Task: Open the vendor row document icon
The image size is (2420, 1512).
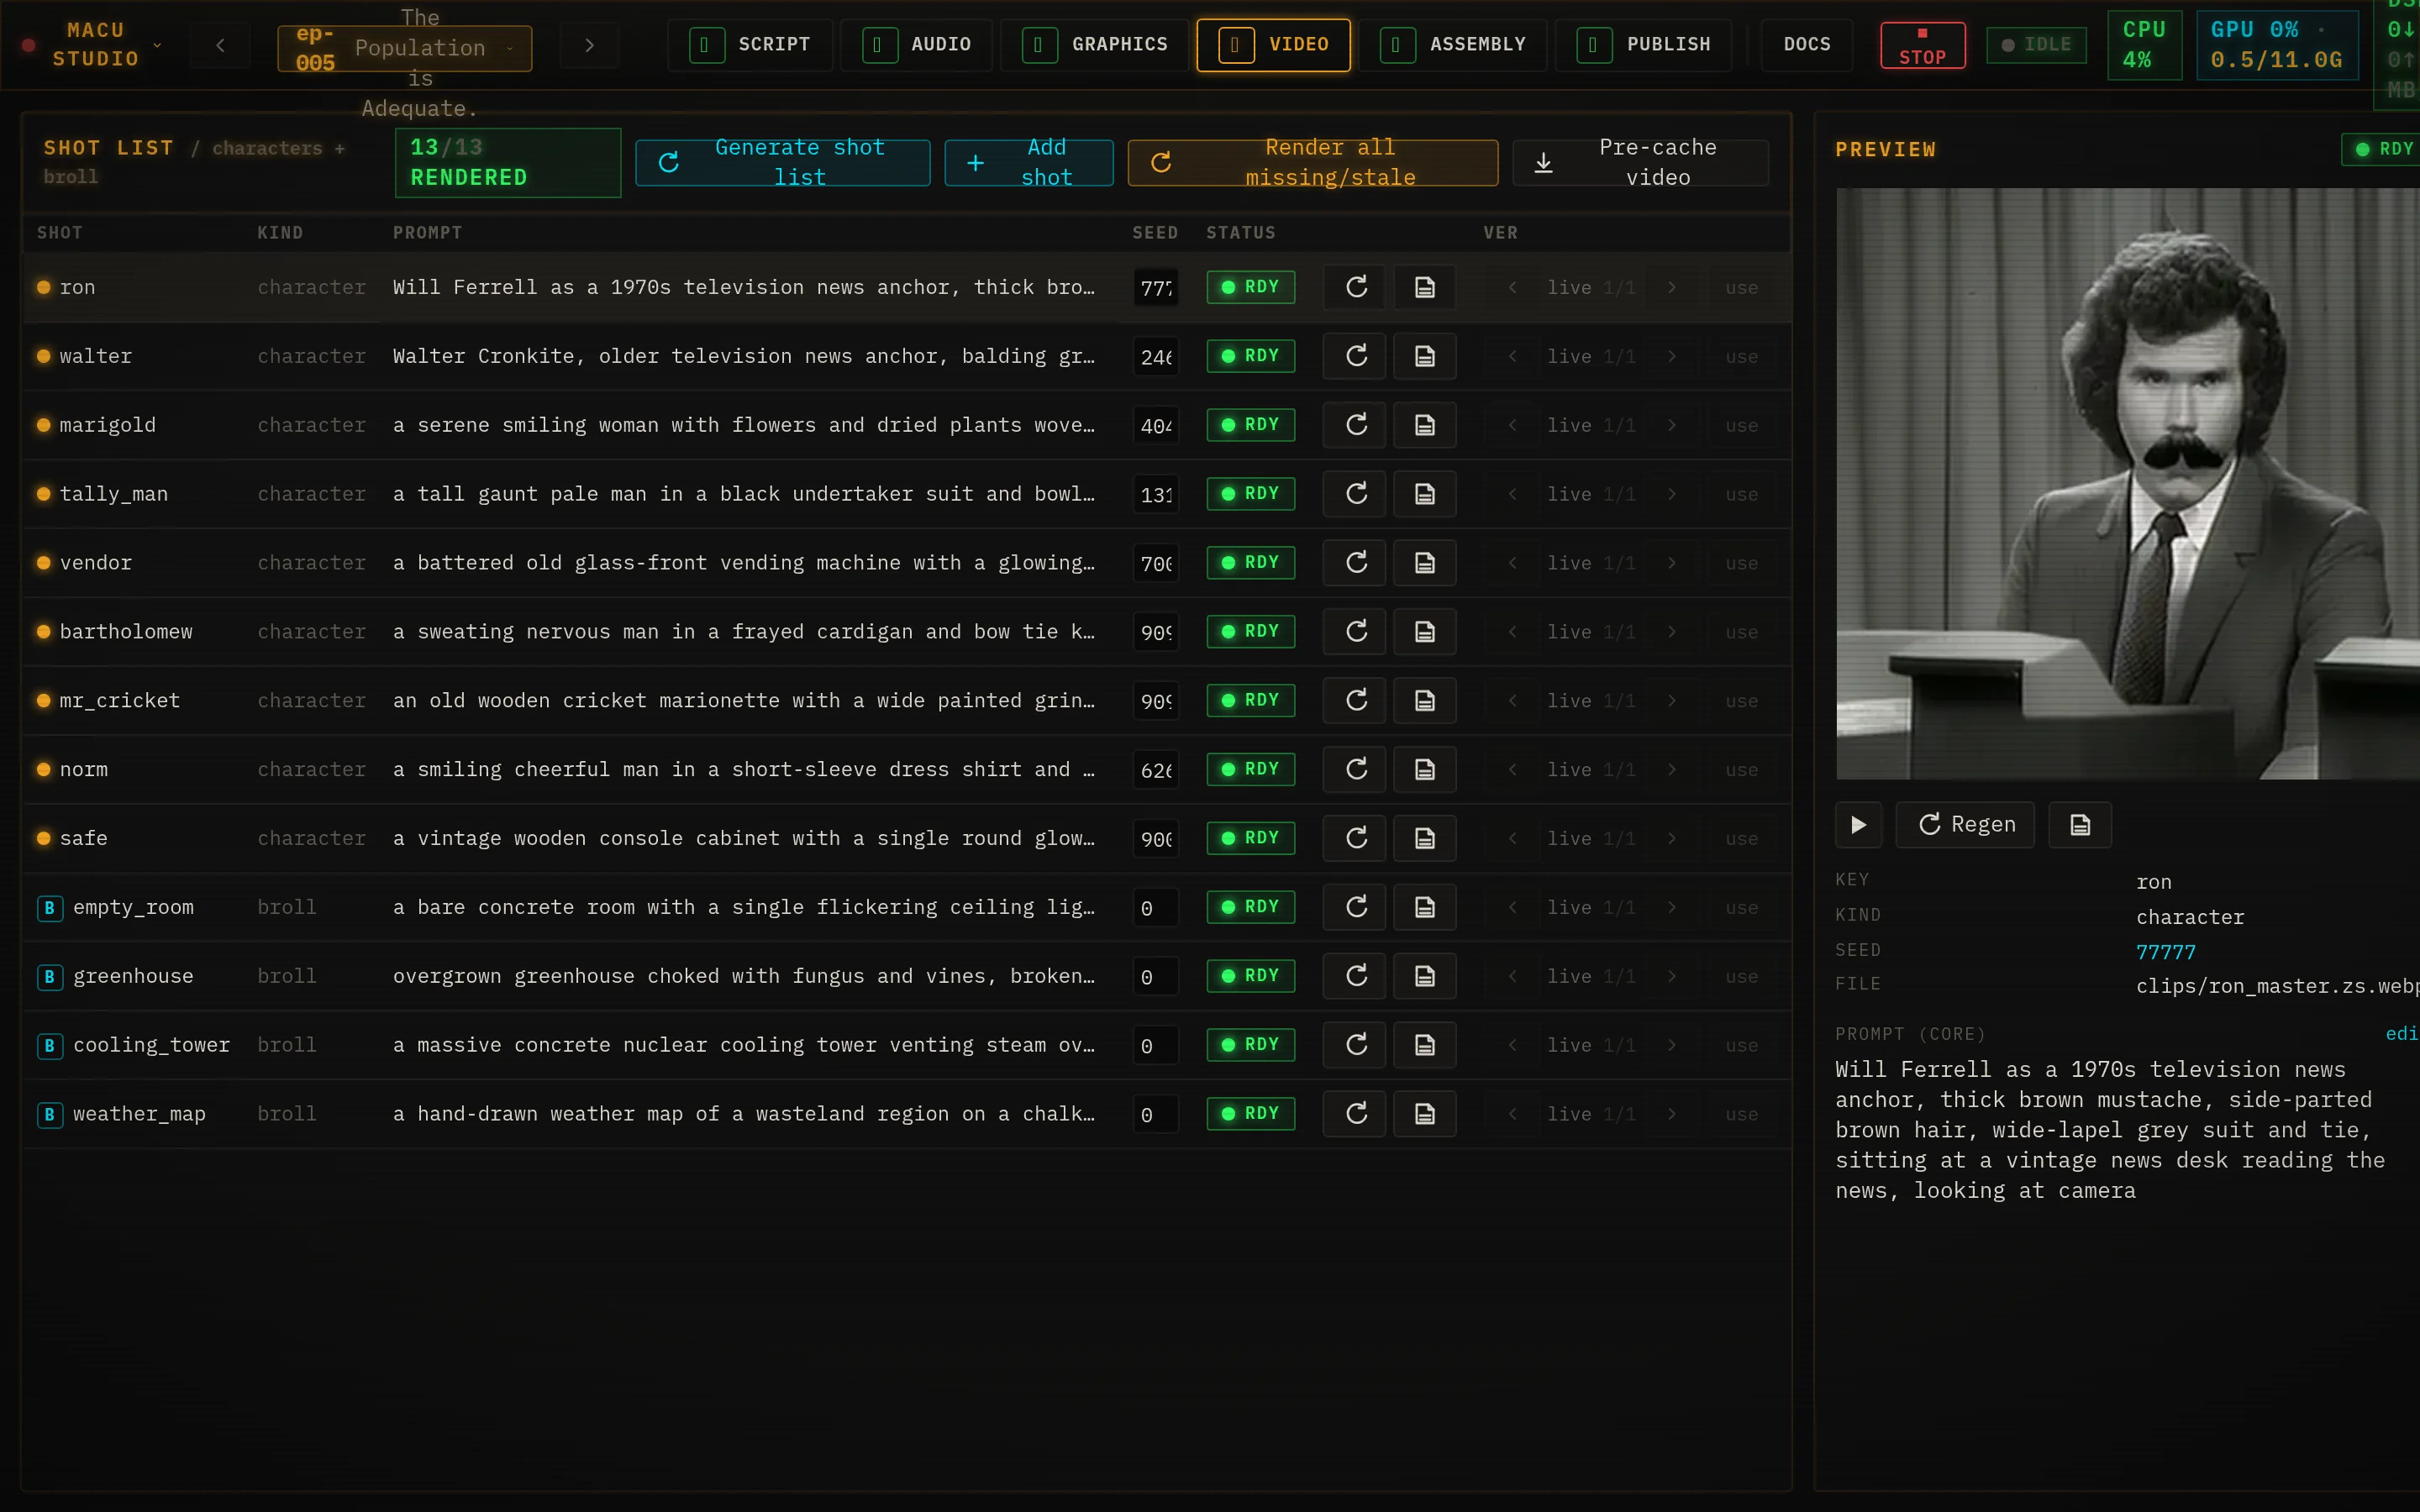Action: 1424,563
